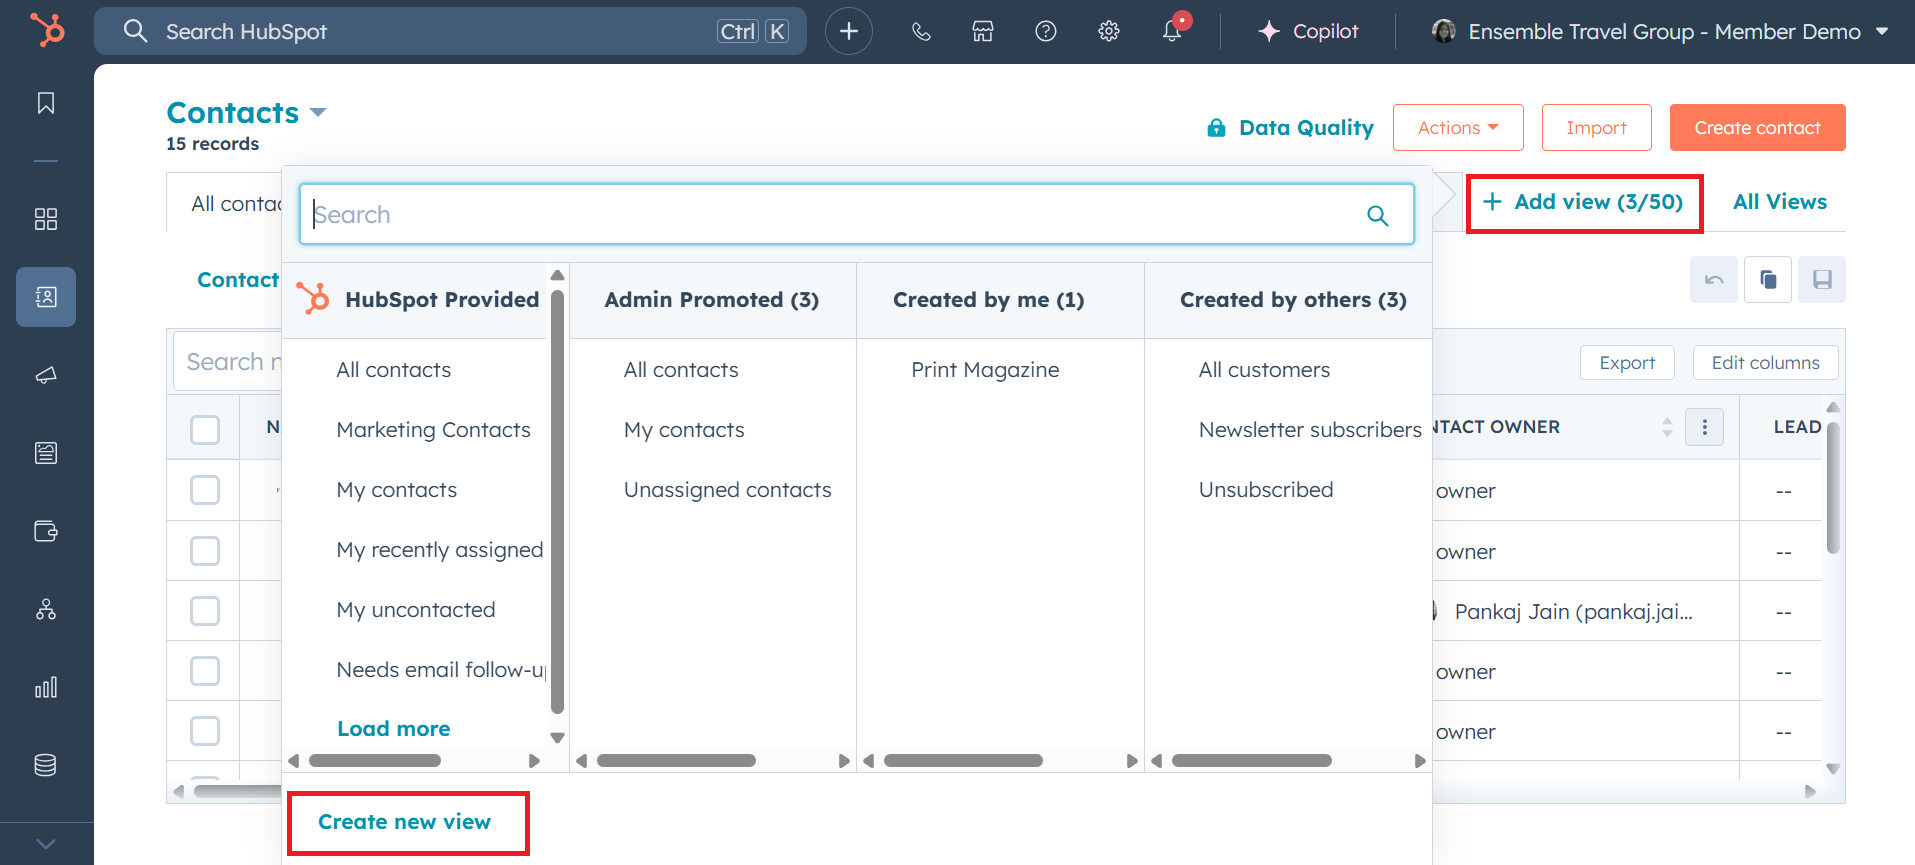
Task: Click Load more views link
Action: (x=393, y=729)
